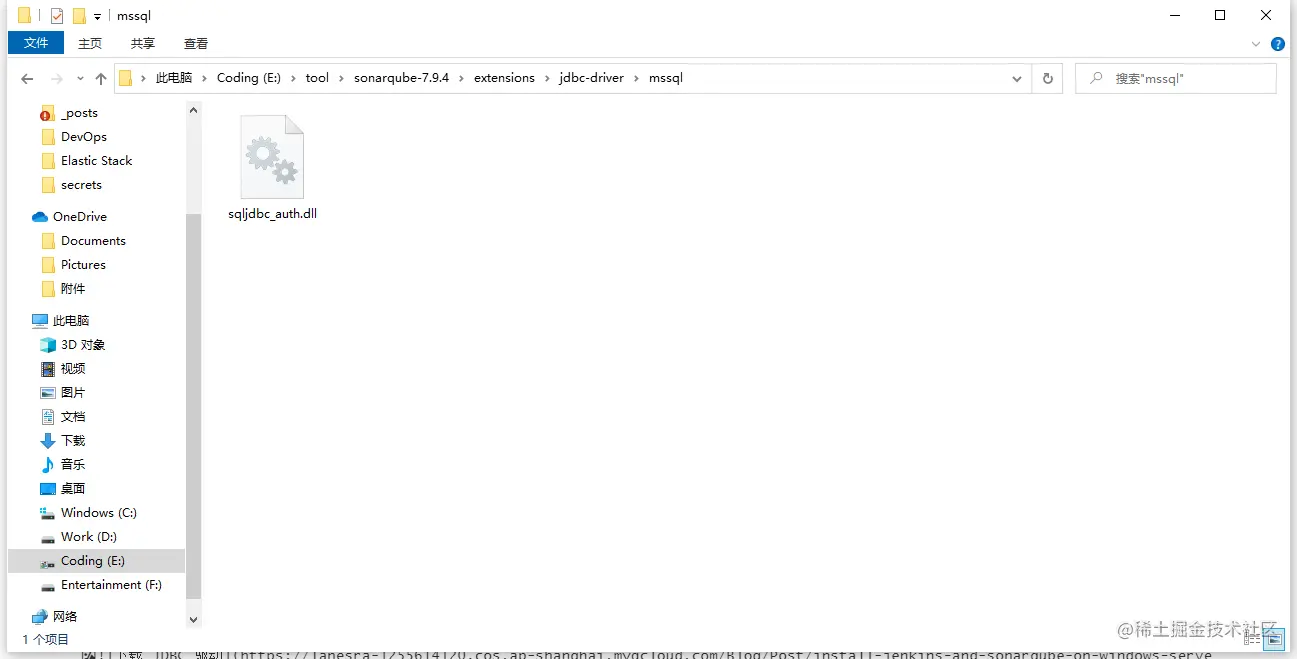Open the Windows (C:) drive
The height and width of the screenshot is (659, 1297).
[98, 513]
